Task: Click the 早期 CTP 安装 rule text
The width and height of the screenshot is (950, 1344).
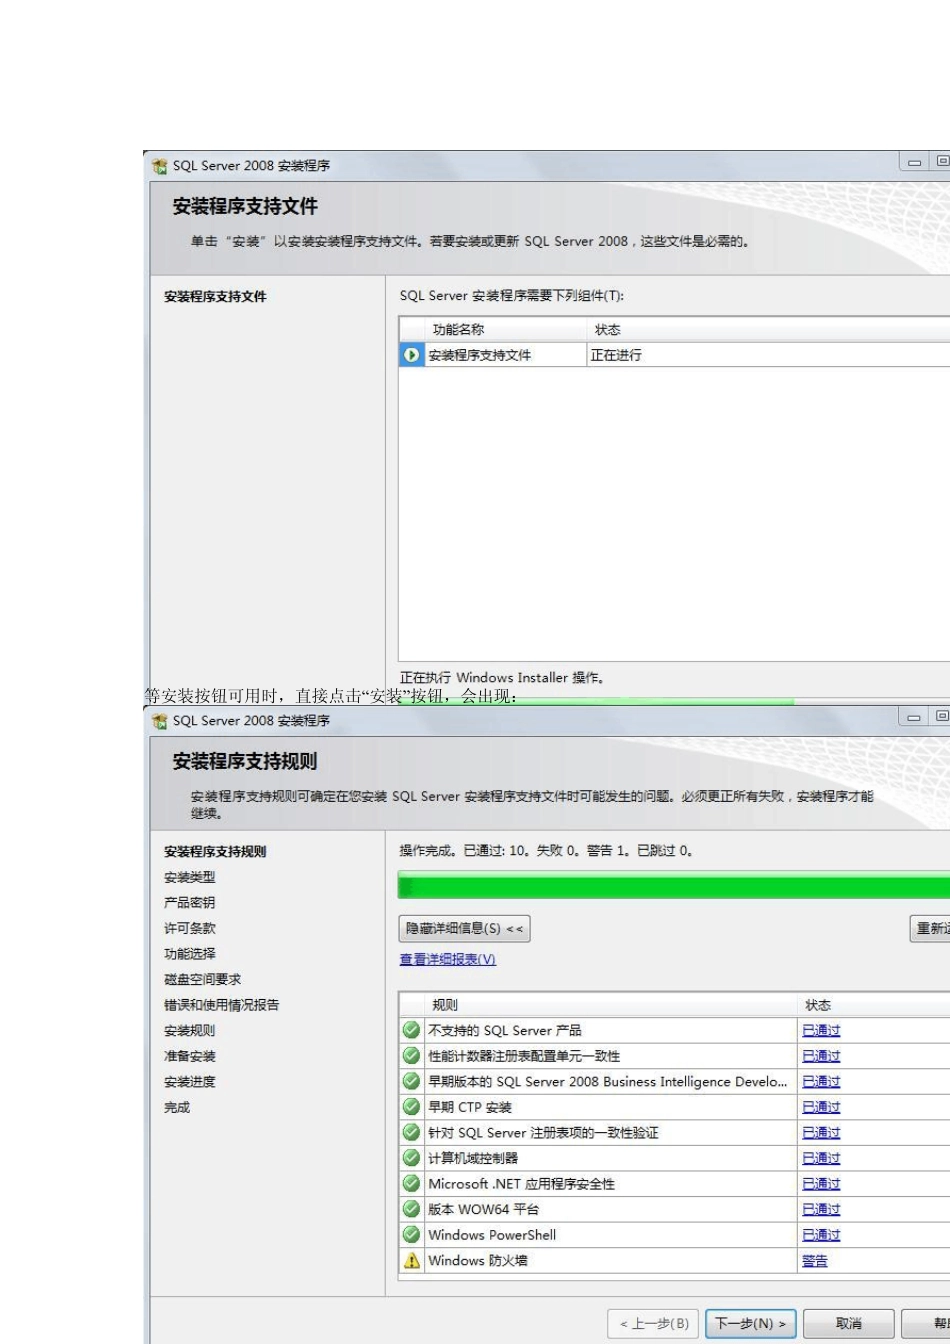Action: coord(470,1107)
